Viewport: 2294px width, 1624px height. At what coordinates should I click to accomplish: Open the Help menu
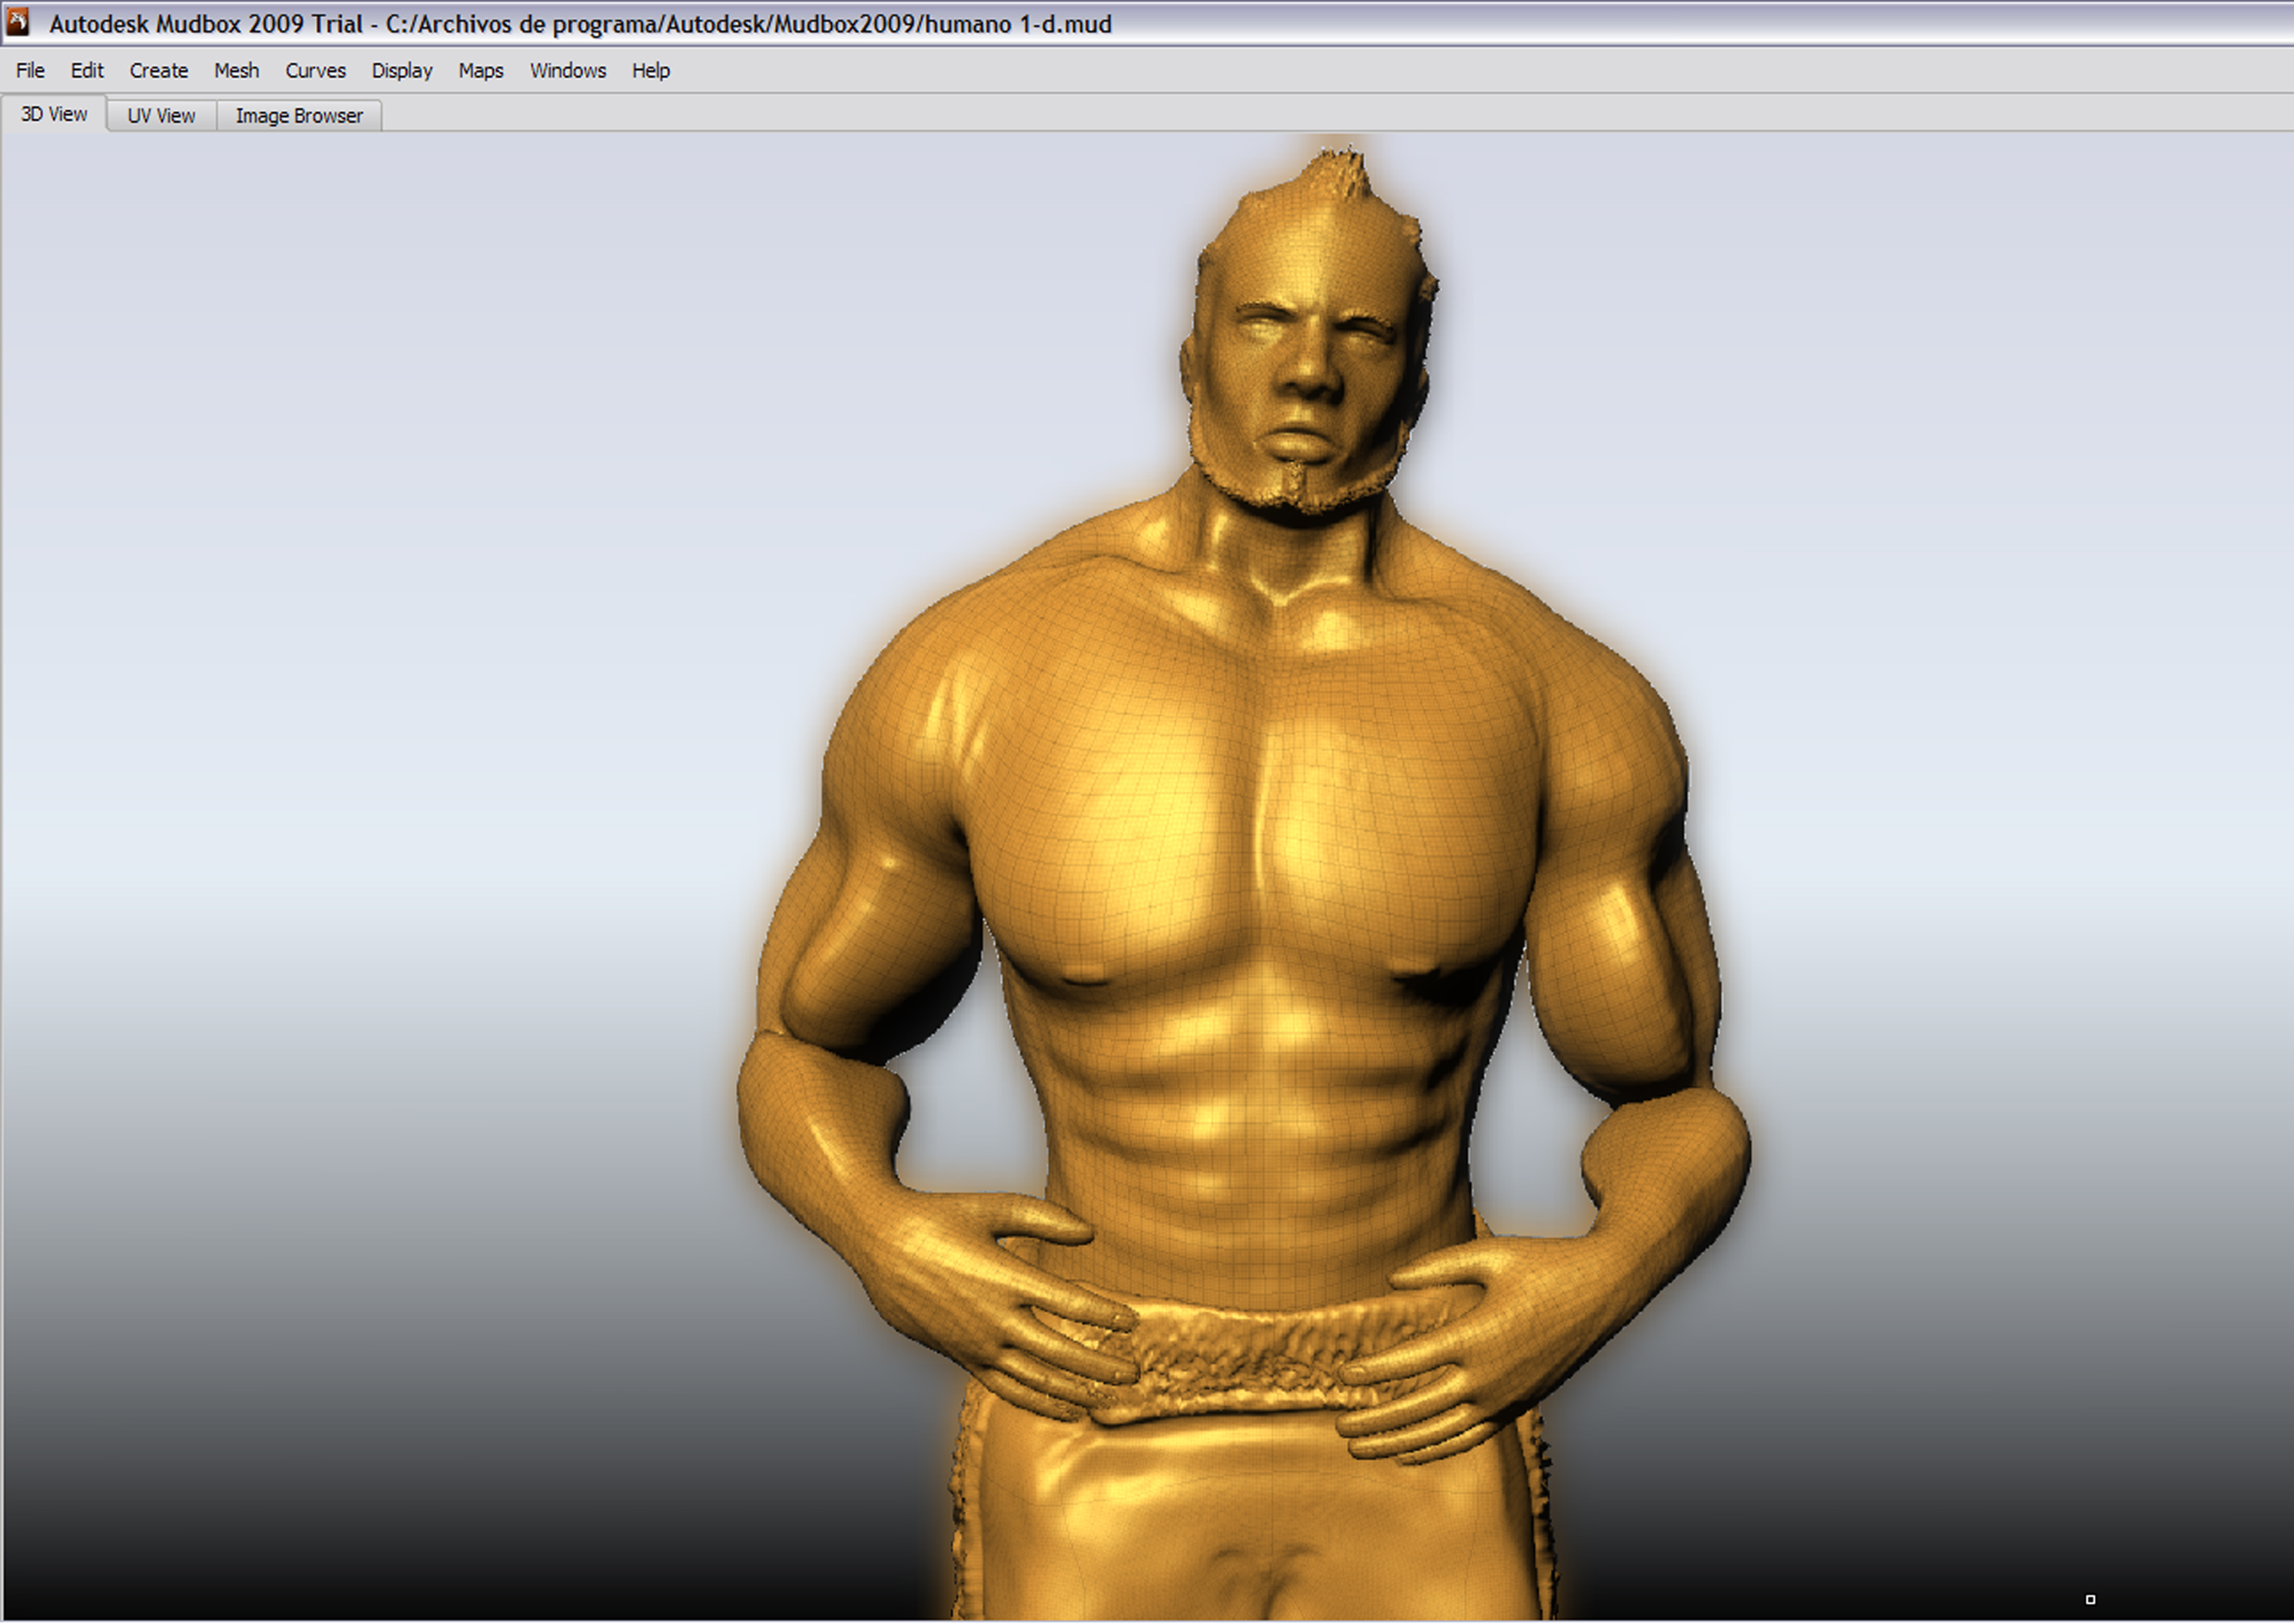(651, 71)
